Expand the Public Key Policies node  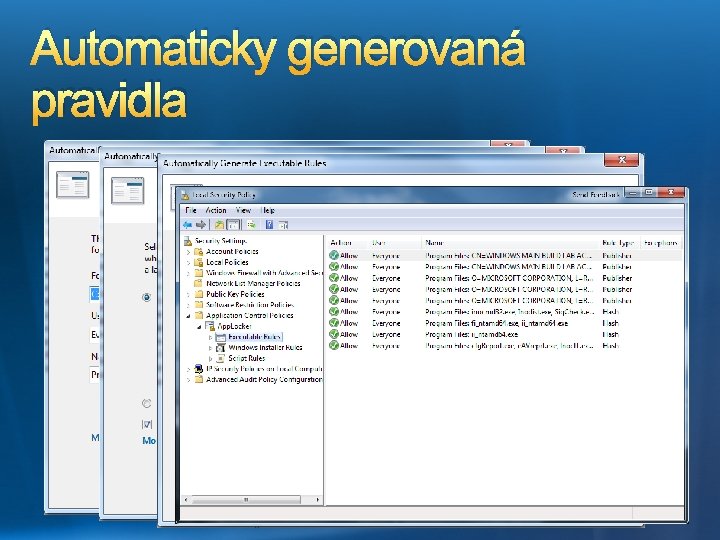pos(188,294)
